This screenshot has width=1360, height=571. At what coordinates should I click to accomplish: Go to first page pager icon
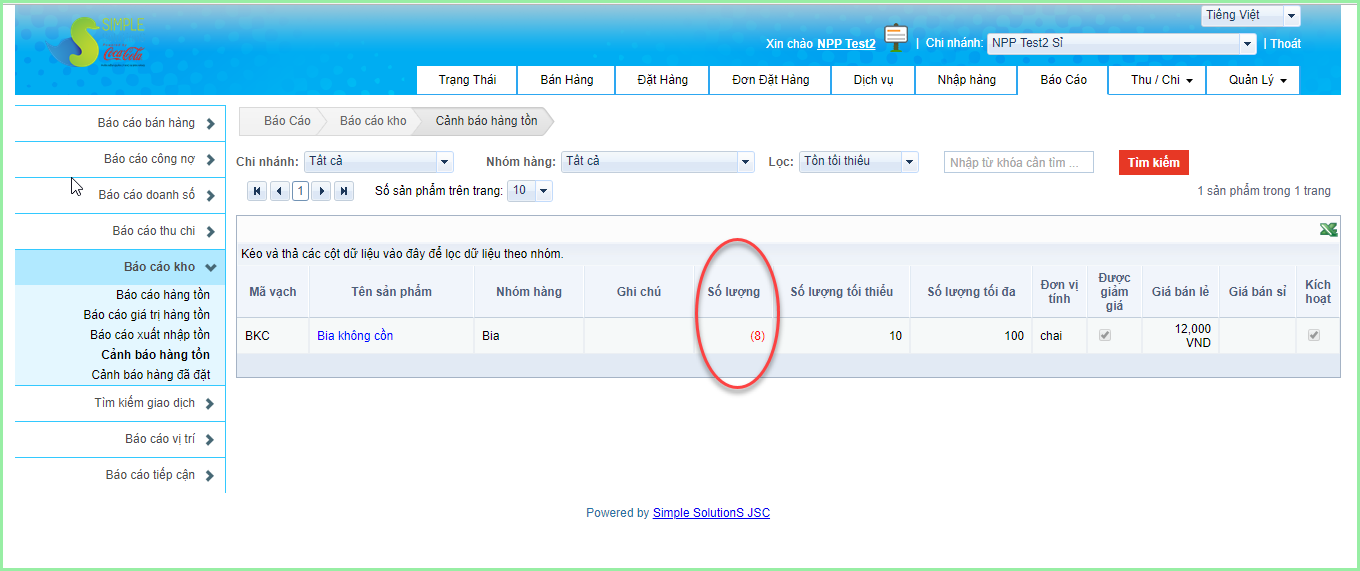(x=257, y=191)
